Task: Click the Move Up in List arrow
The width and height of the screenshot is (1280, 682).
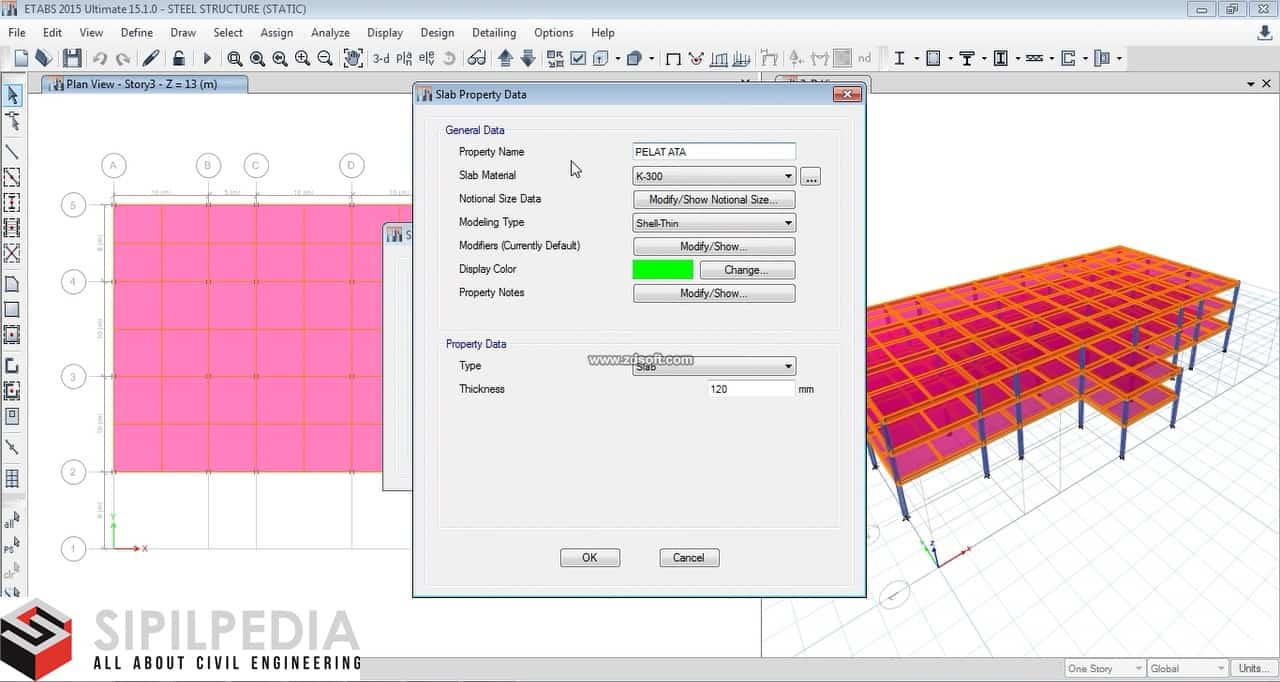Action: [x=505, y=59]
